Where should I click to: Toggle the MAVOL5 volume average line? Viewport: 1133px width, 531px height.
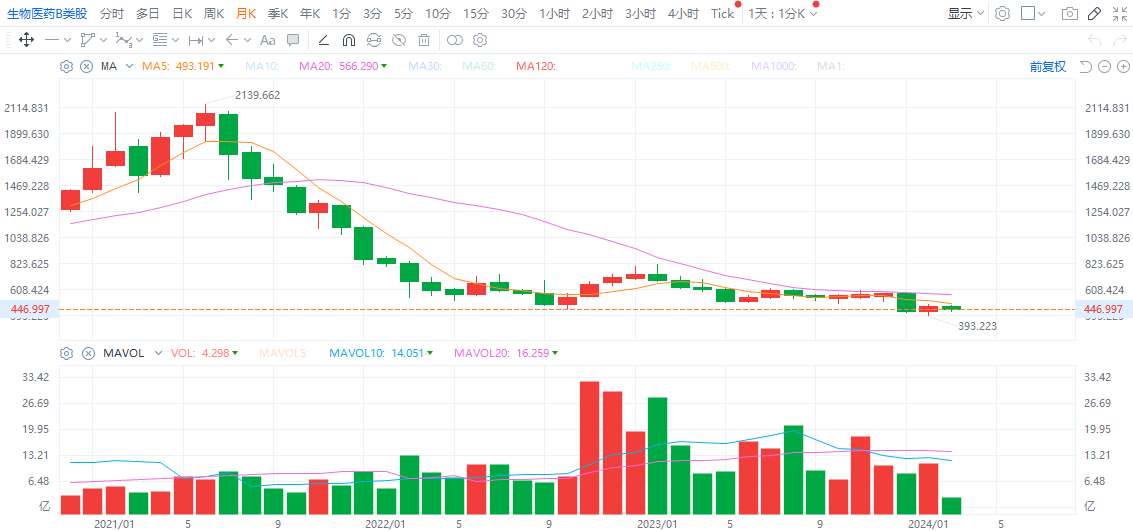[283, 353]
